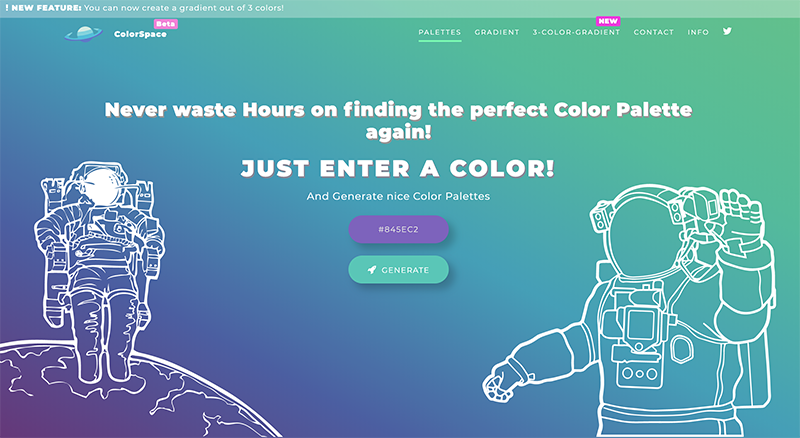
Task: Click the pink Beta badge
Action: pos(165,23)
